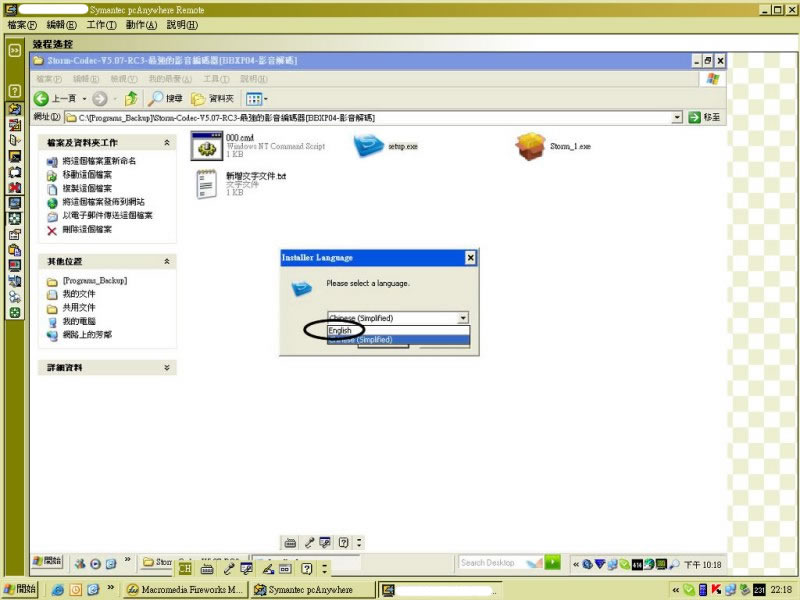Image resolution: width=800 pixels, height=600 pixels.
Task: Launch Internet Explorer from local quick launch
Action: [58, 589]
